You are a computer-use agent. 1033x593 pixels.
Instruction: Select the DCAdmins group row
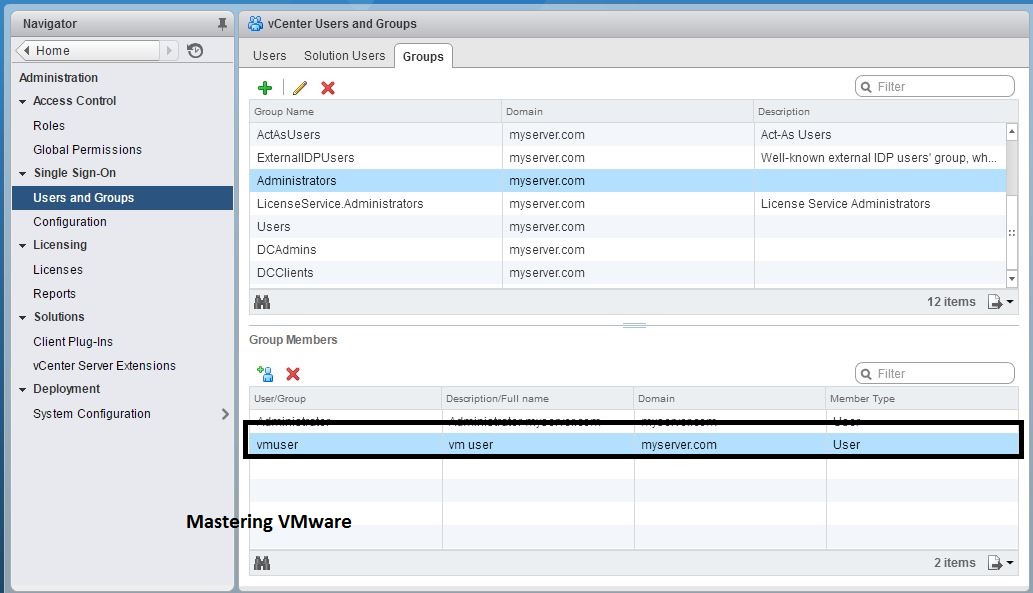tap(628, 250)
